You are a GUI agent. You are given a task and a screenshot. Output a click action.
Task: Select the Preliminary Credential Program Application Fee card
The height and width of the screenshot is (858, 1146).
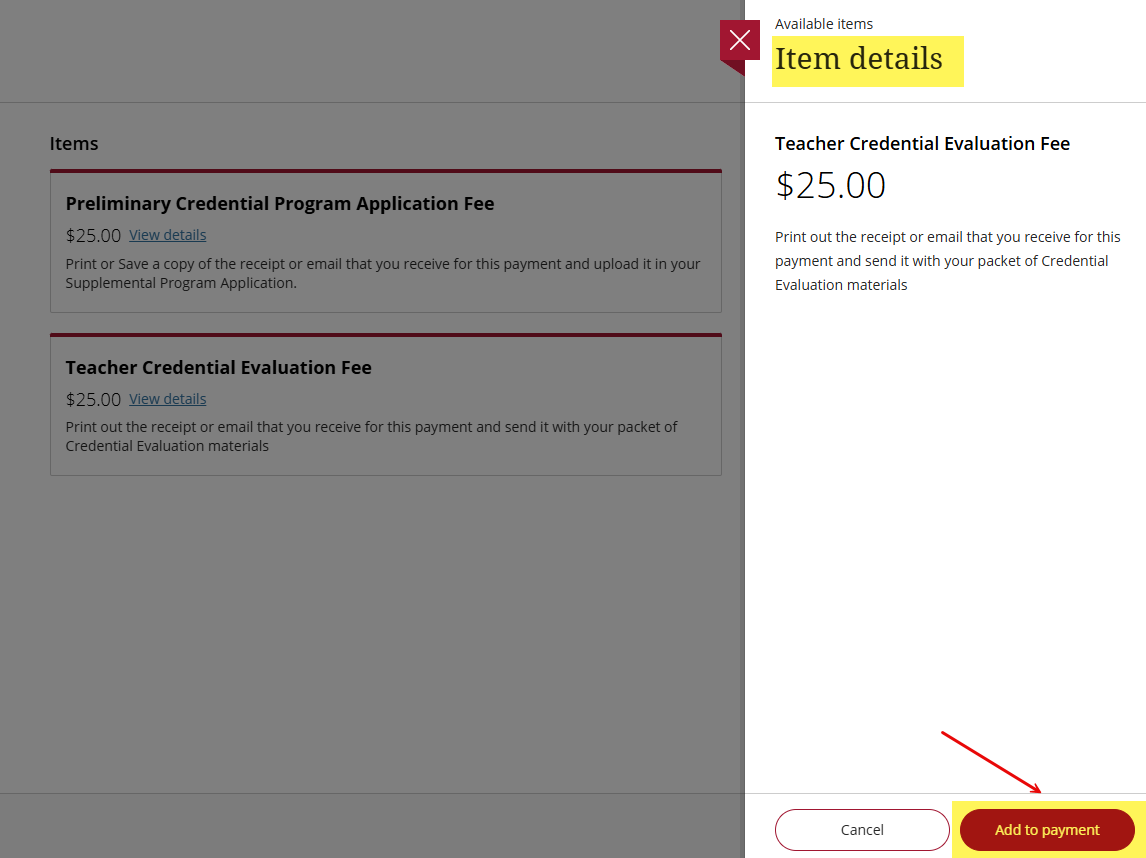385,240
